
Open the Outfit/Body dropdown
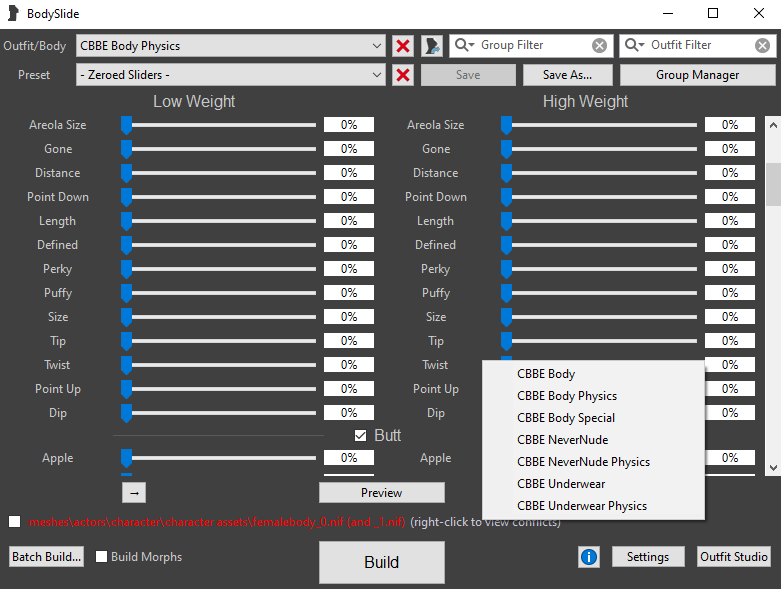click(x=231, y=46)
